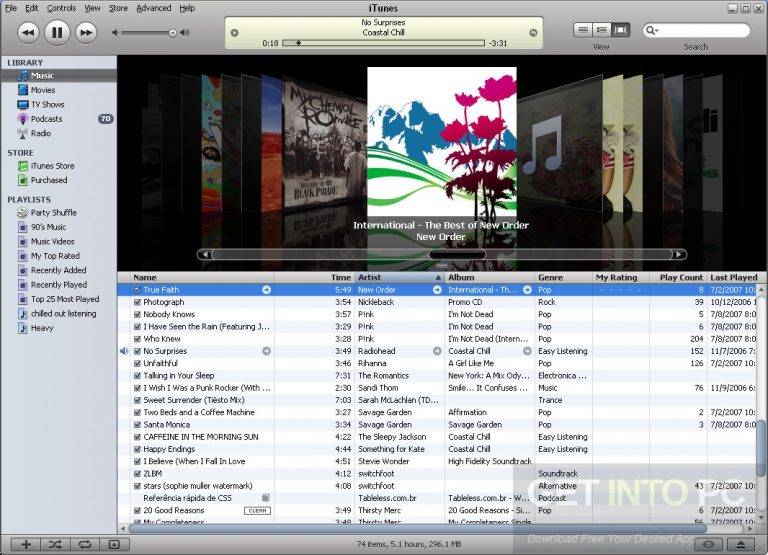
Task: Click add playlist plus button
Action: click(x=25, y=544)
